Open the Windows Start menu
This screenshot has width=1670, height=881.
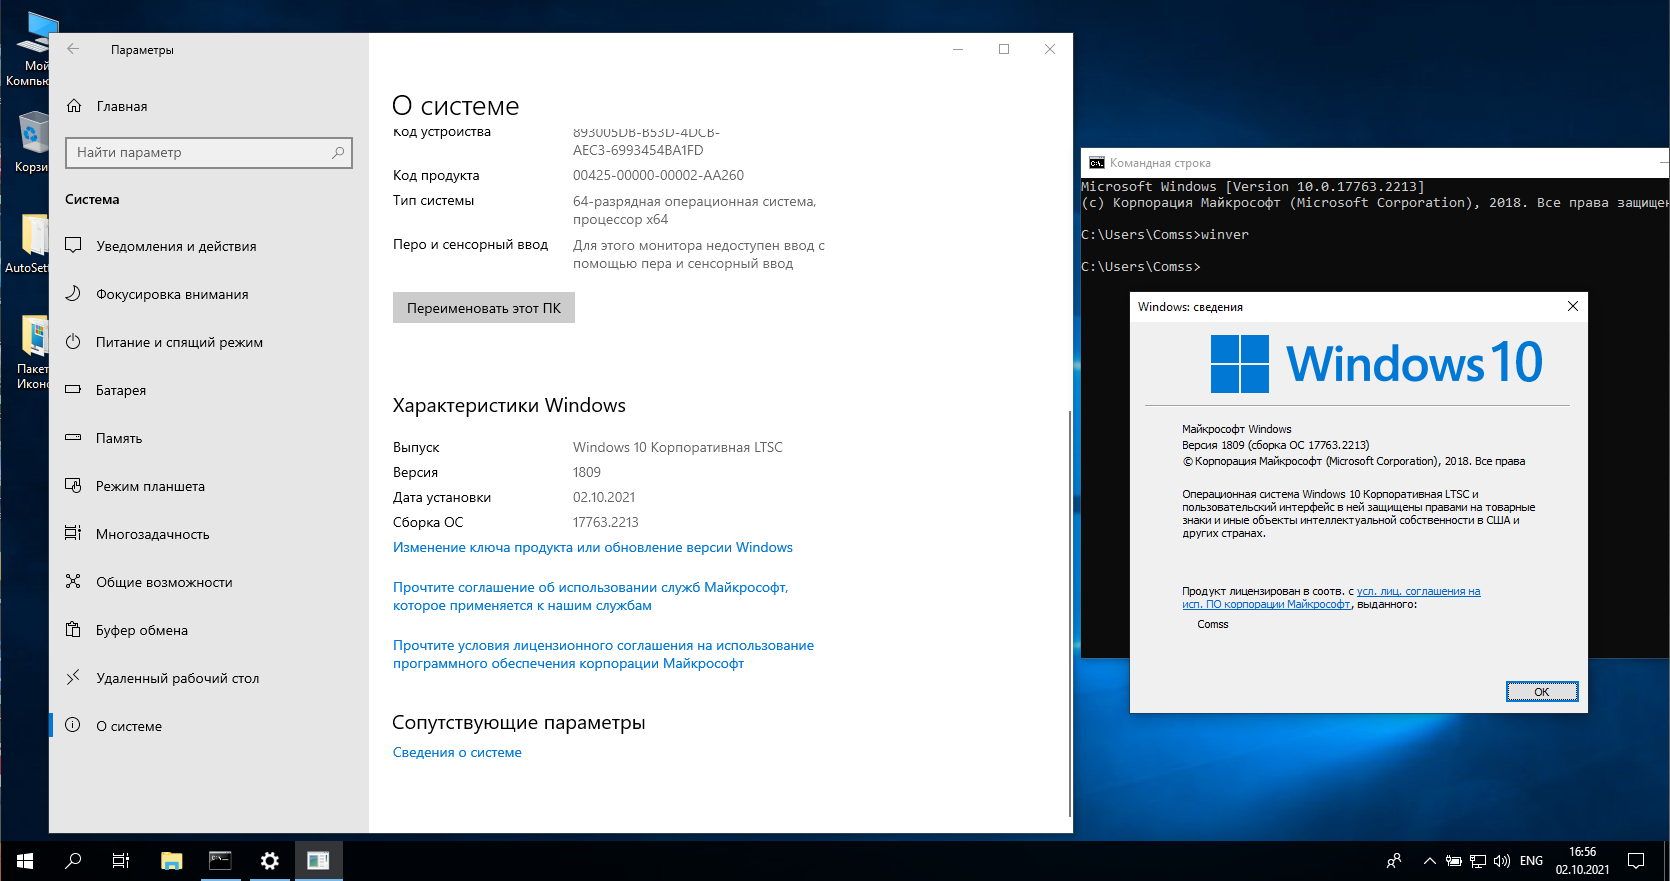[24, 860]
